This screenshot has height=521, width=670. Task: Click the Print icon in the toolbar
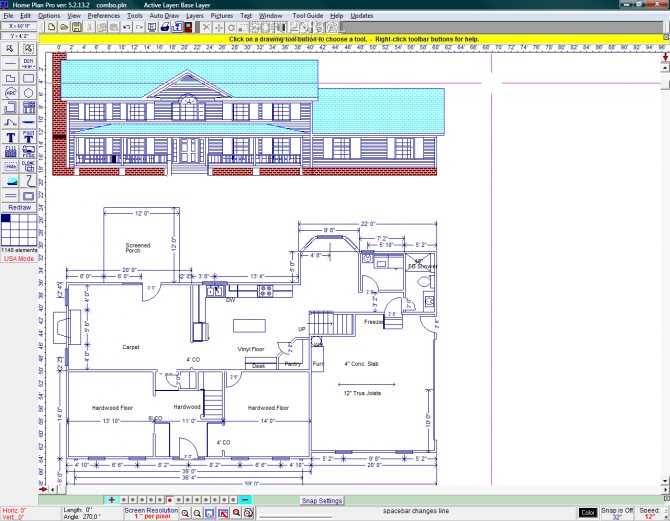point(165,27)
